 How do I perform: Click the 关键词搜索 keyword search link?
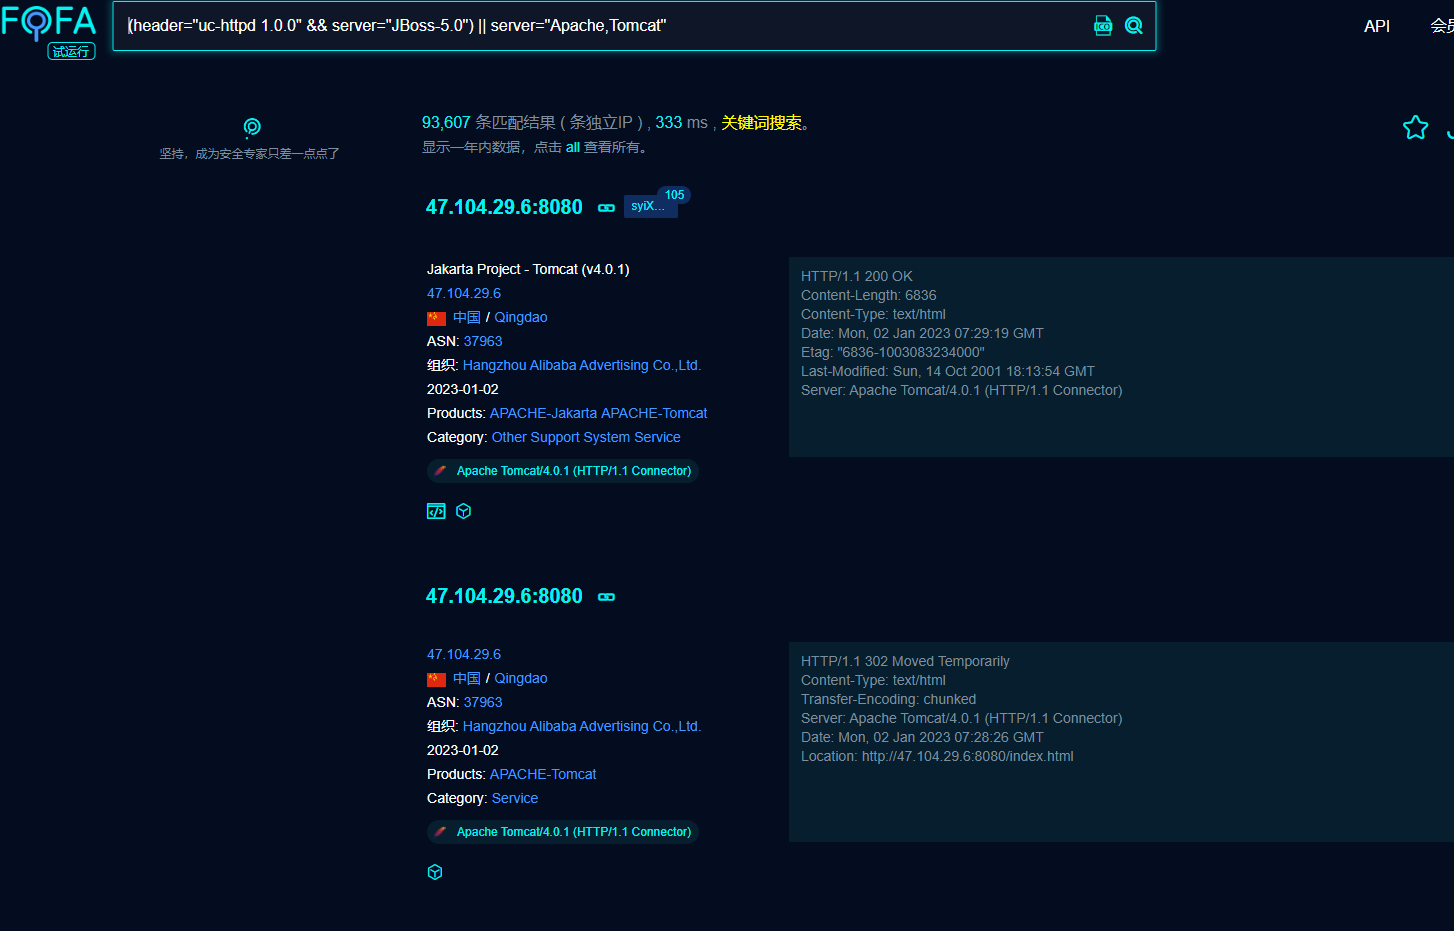click(762, 123)
